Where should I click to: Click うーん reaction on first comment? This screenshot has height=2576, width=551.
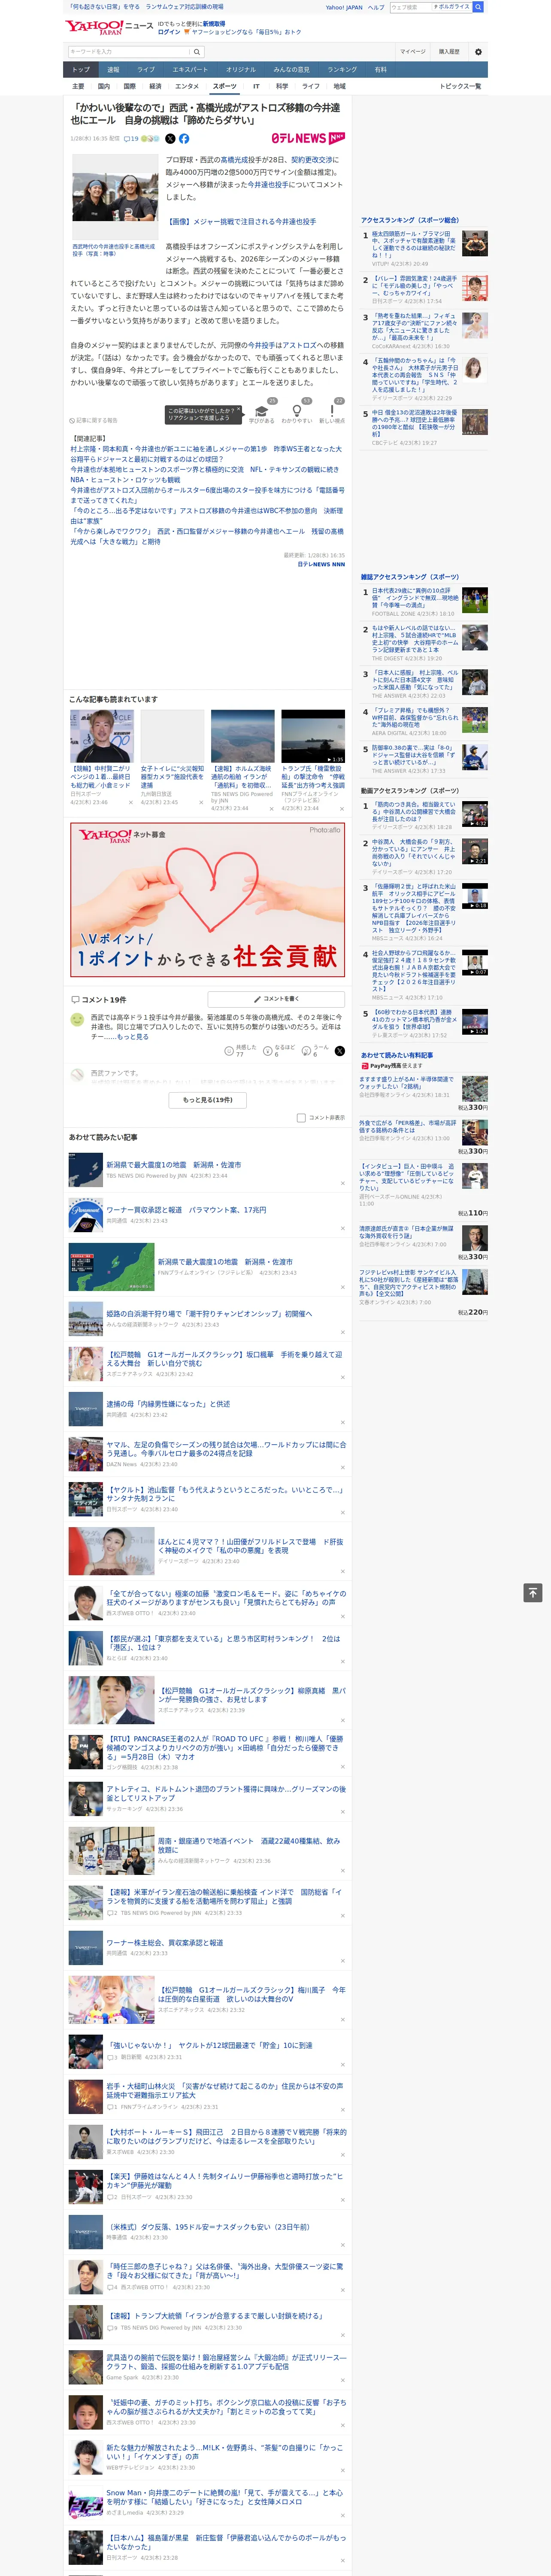(307, 1050)
